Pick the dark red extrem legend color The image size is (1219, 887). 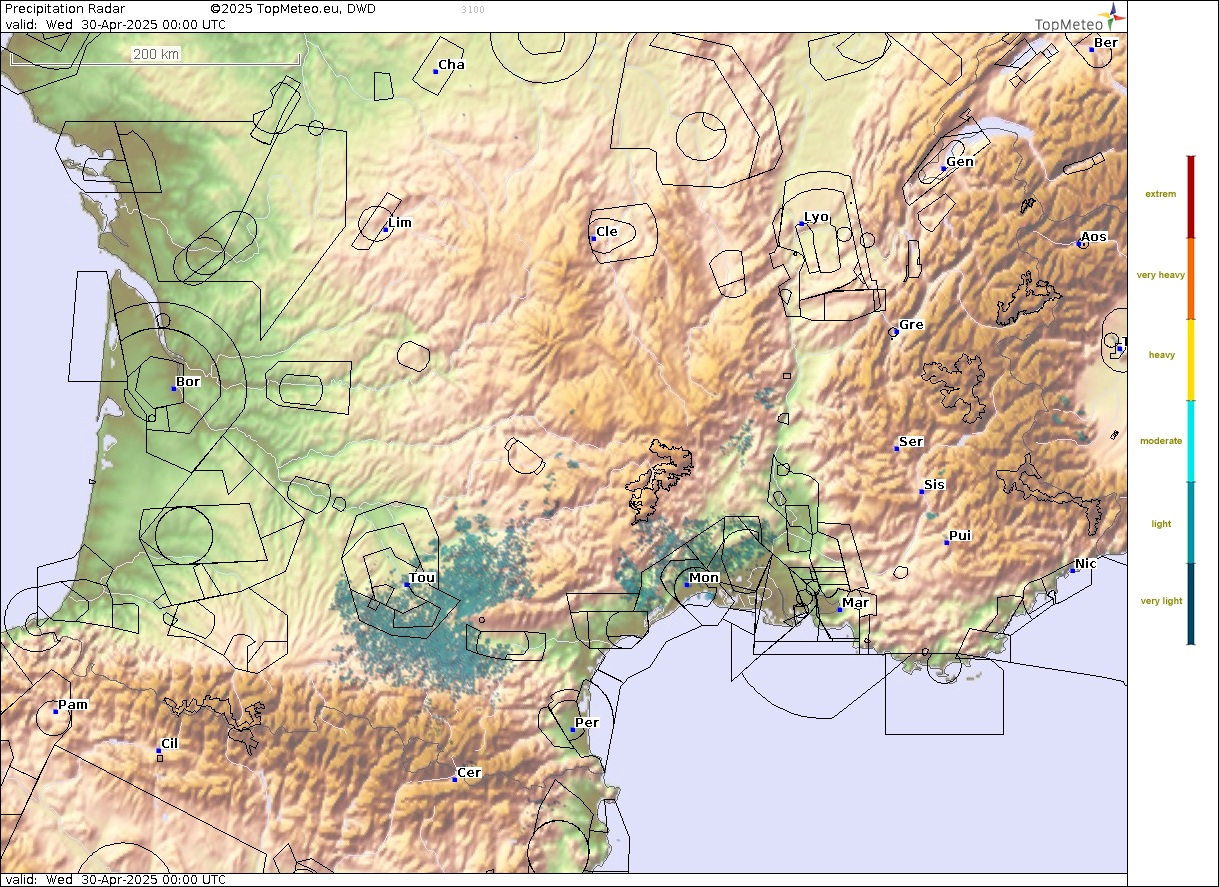point(1190,197)
